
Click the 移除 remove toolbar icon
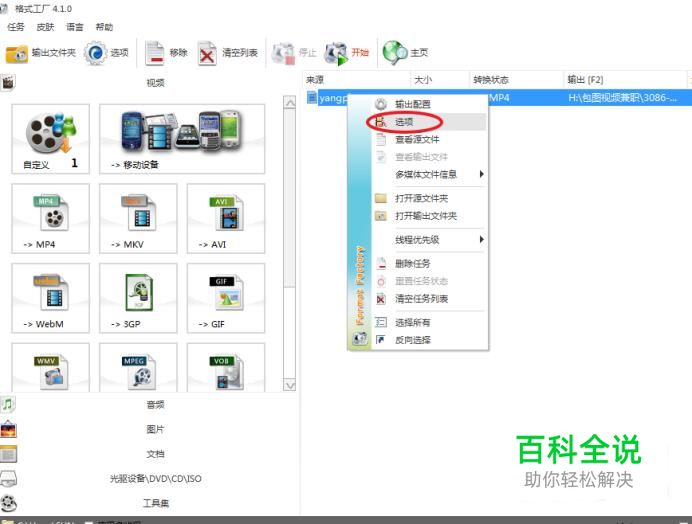154,53
